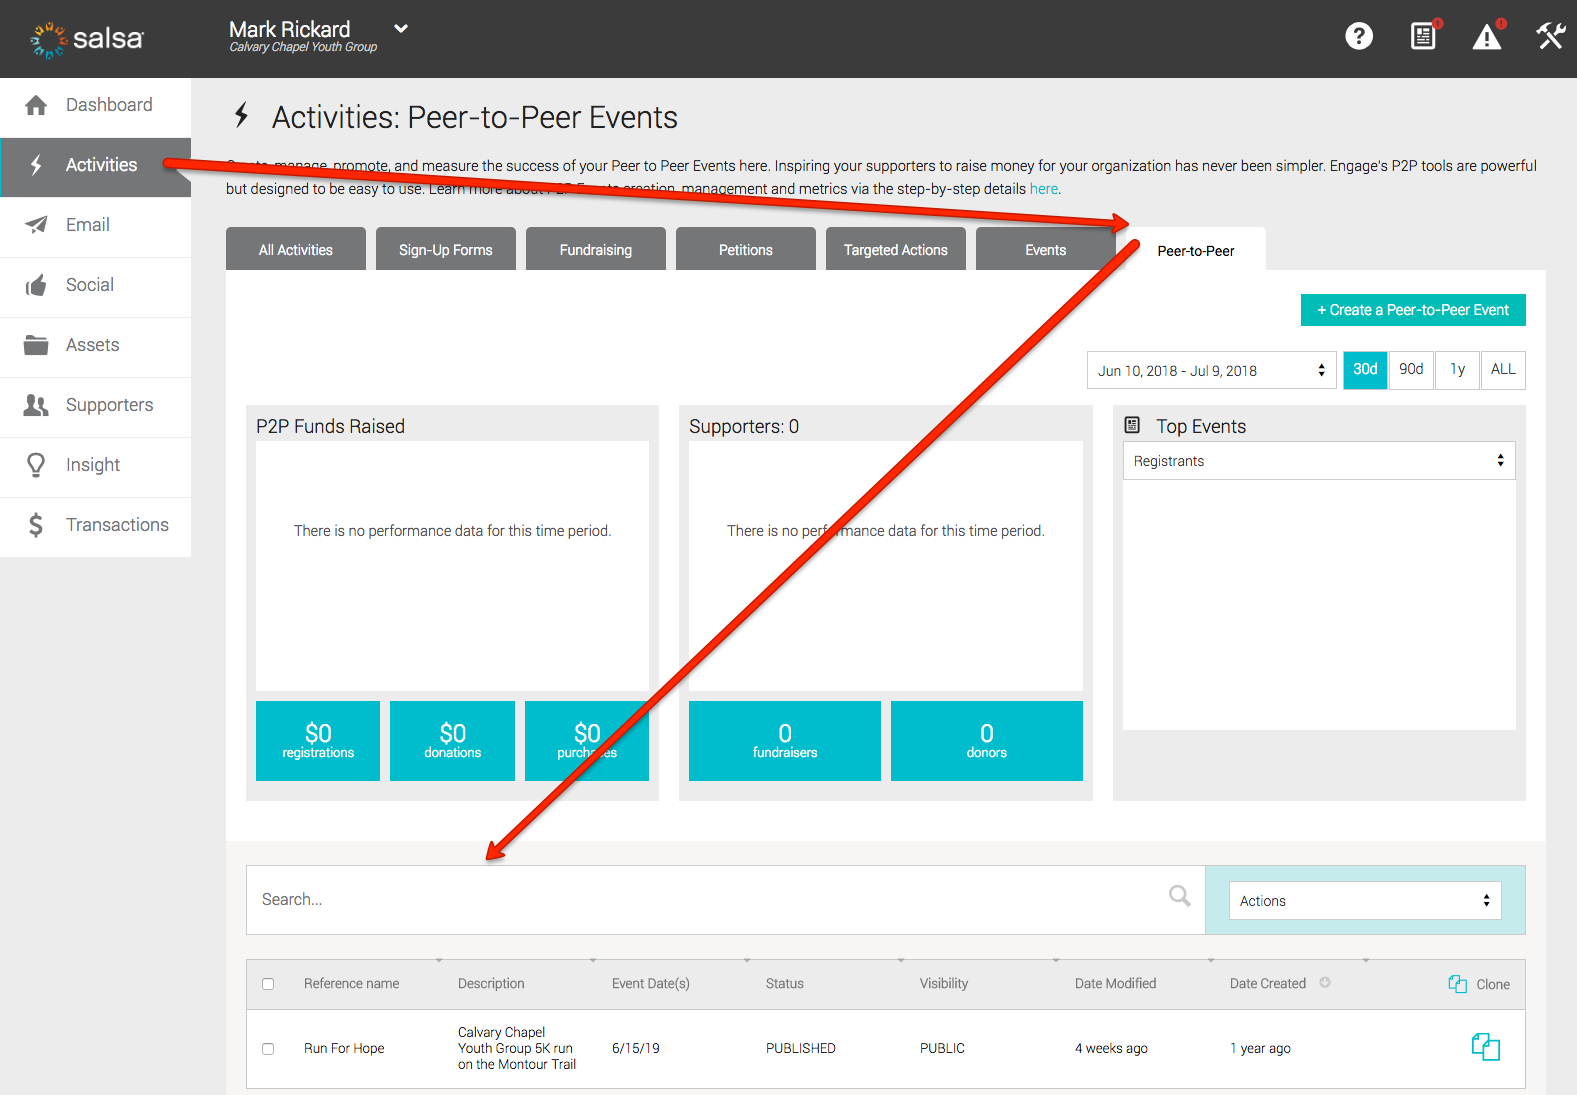
Task: Click the search magnifier icon
Action: [1180, 896]
